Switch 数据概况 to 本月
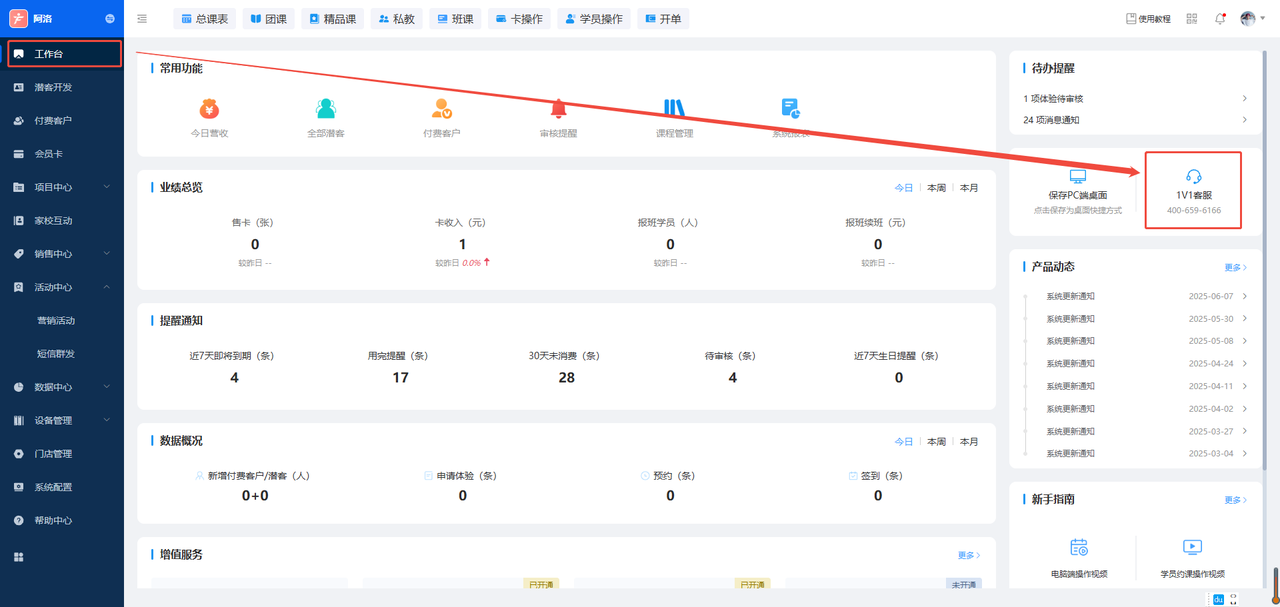1280x607 pixels. 968,441
